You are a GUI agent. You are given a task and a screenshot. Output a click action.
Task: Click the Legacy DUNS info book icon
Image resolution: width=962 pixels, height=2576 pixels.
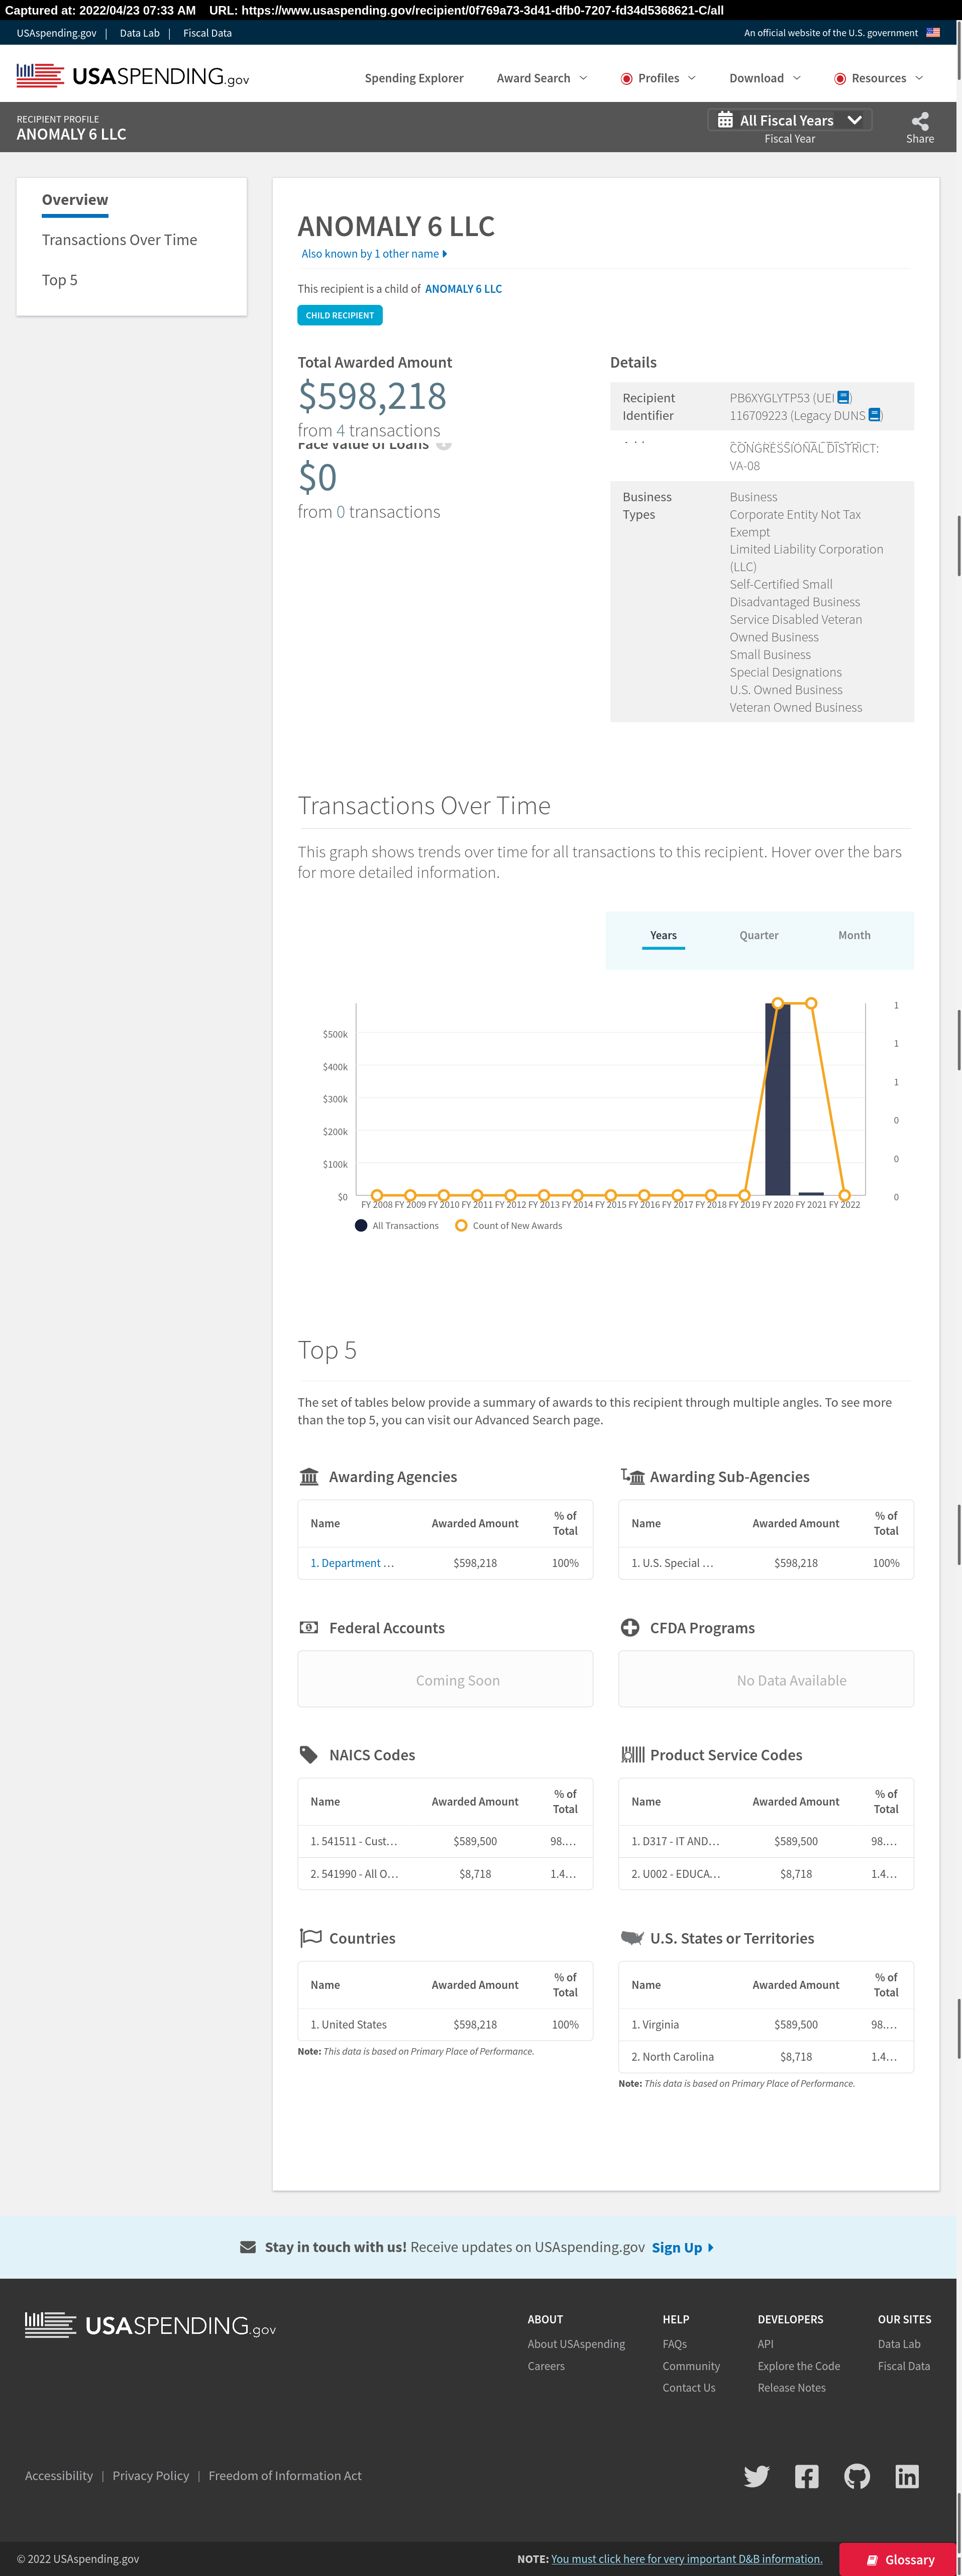(874, 415)
